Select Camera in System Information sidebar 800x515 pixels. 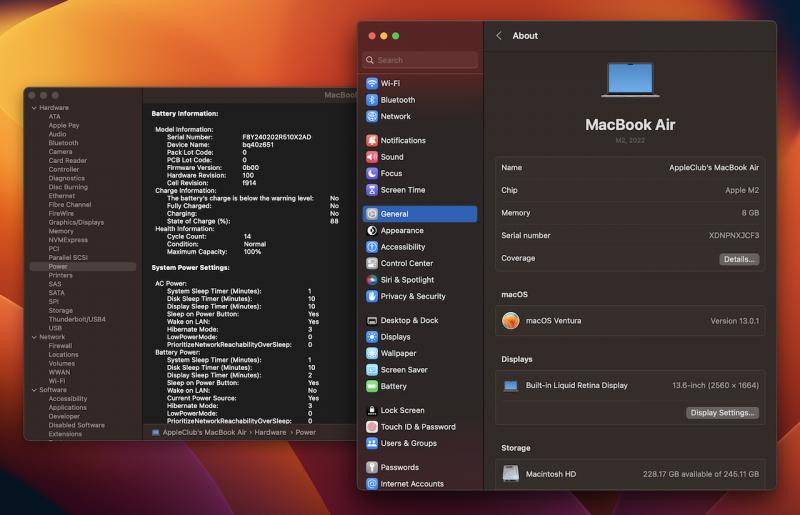[60, 152]
